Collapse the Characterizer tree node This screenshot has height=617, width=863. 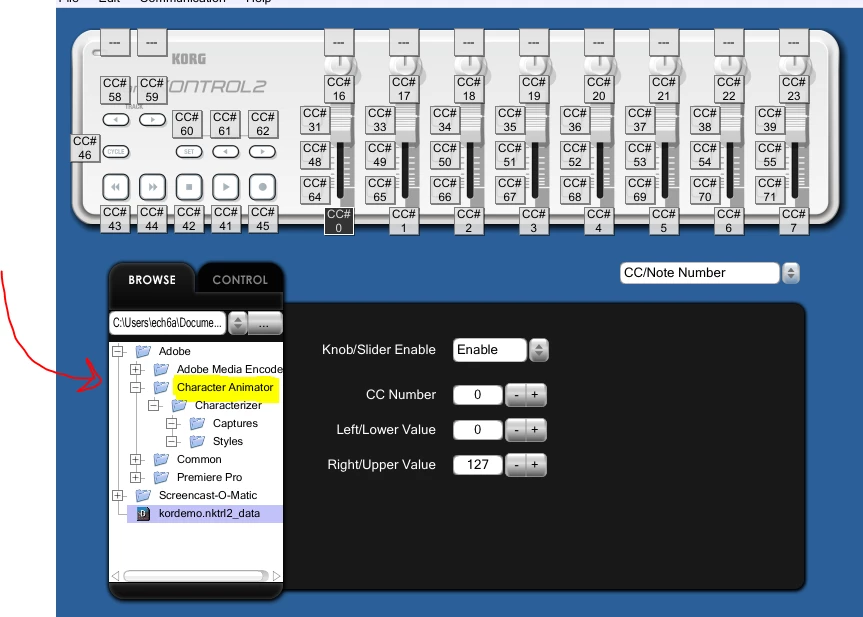click(154, 406)
